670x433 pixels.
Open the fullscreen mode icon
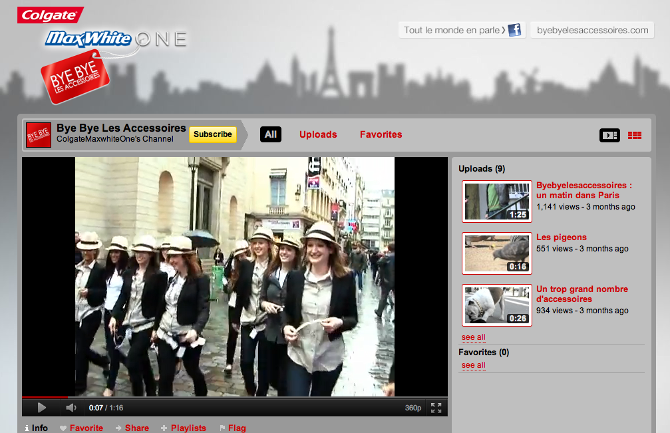[436, 408]
